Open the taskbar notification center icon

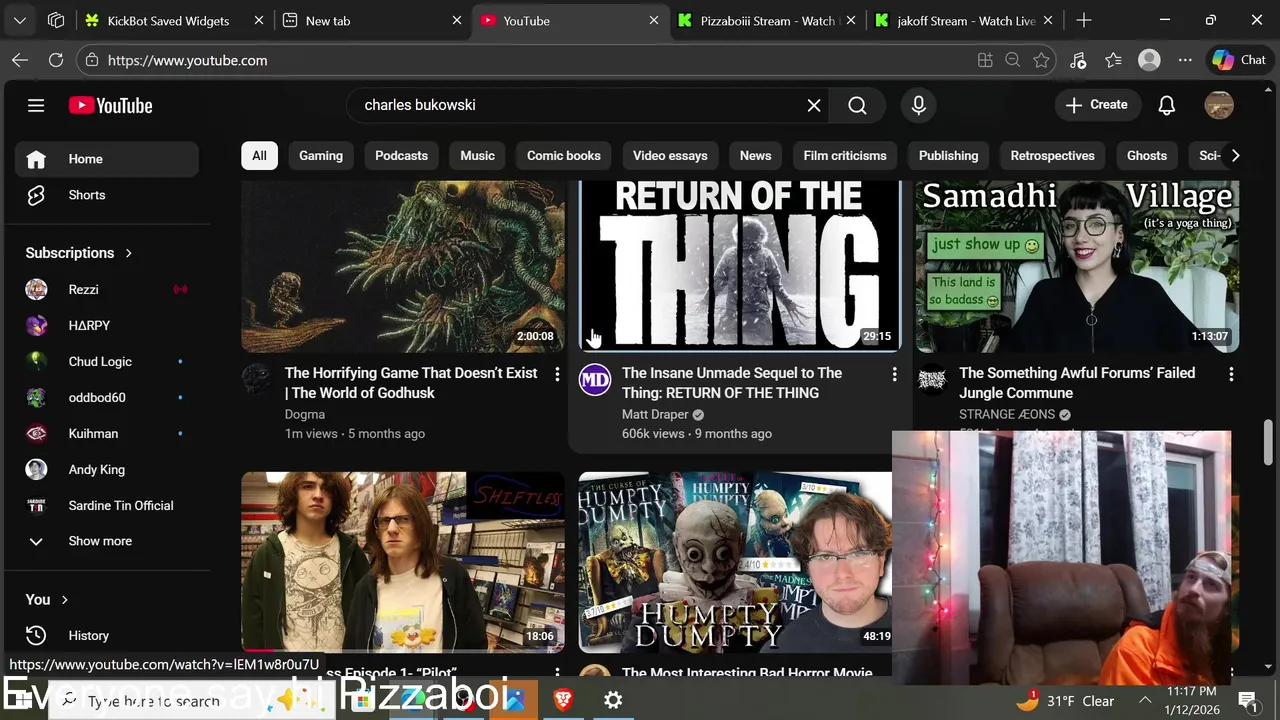point(1247,700)
